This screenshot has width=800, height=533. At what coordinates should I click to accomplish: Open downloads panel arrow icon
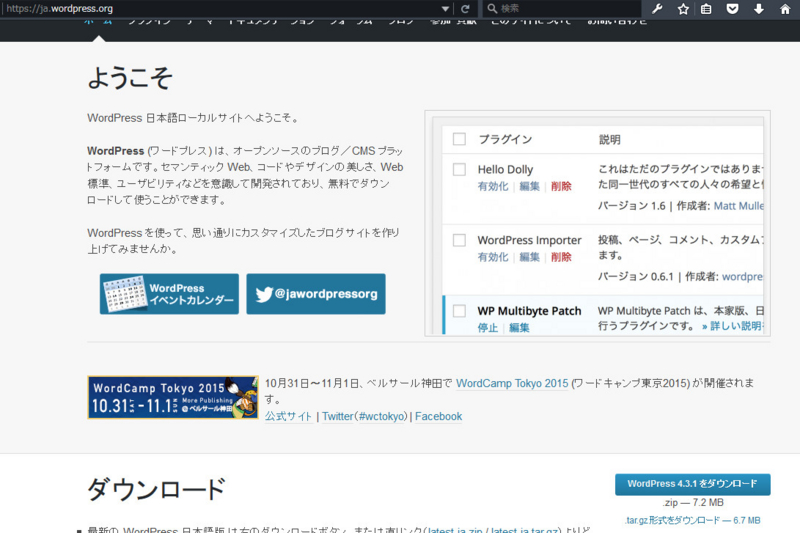click(x=759, y=9)
